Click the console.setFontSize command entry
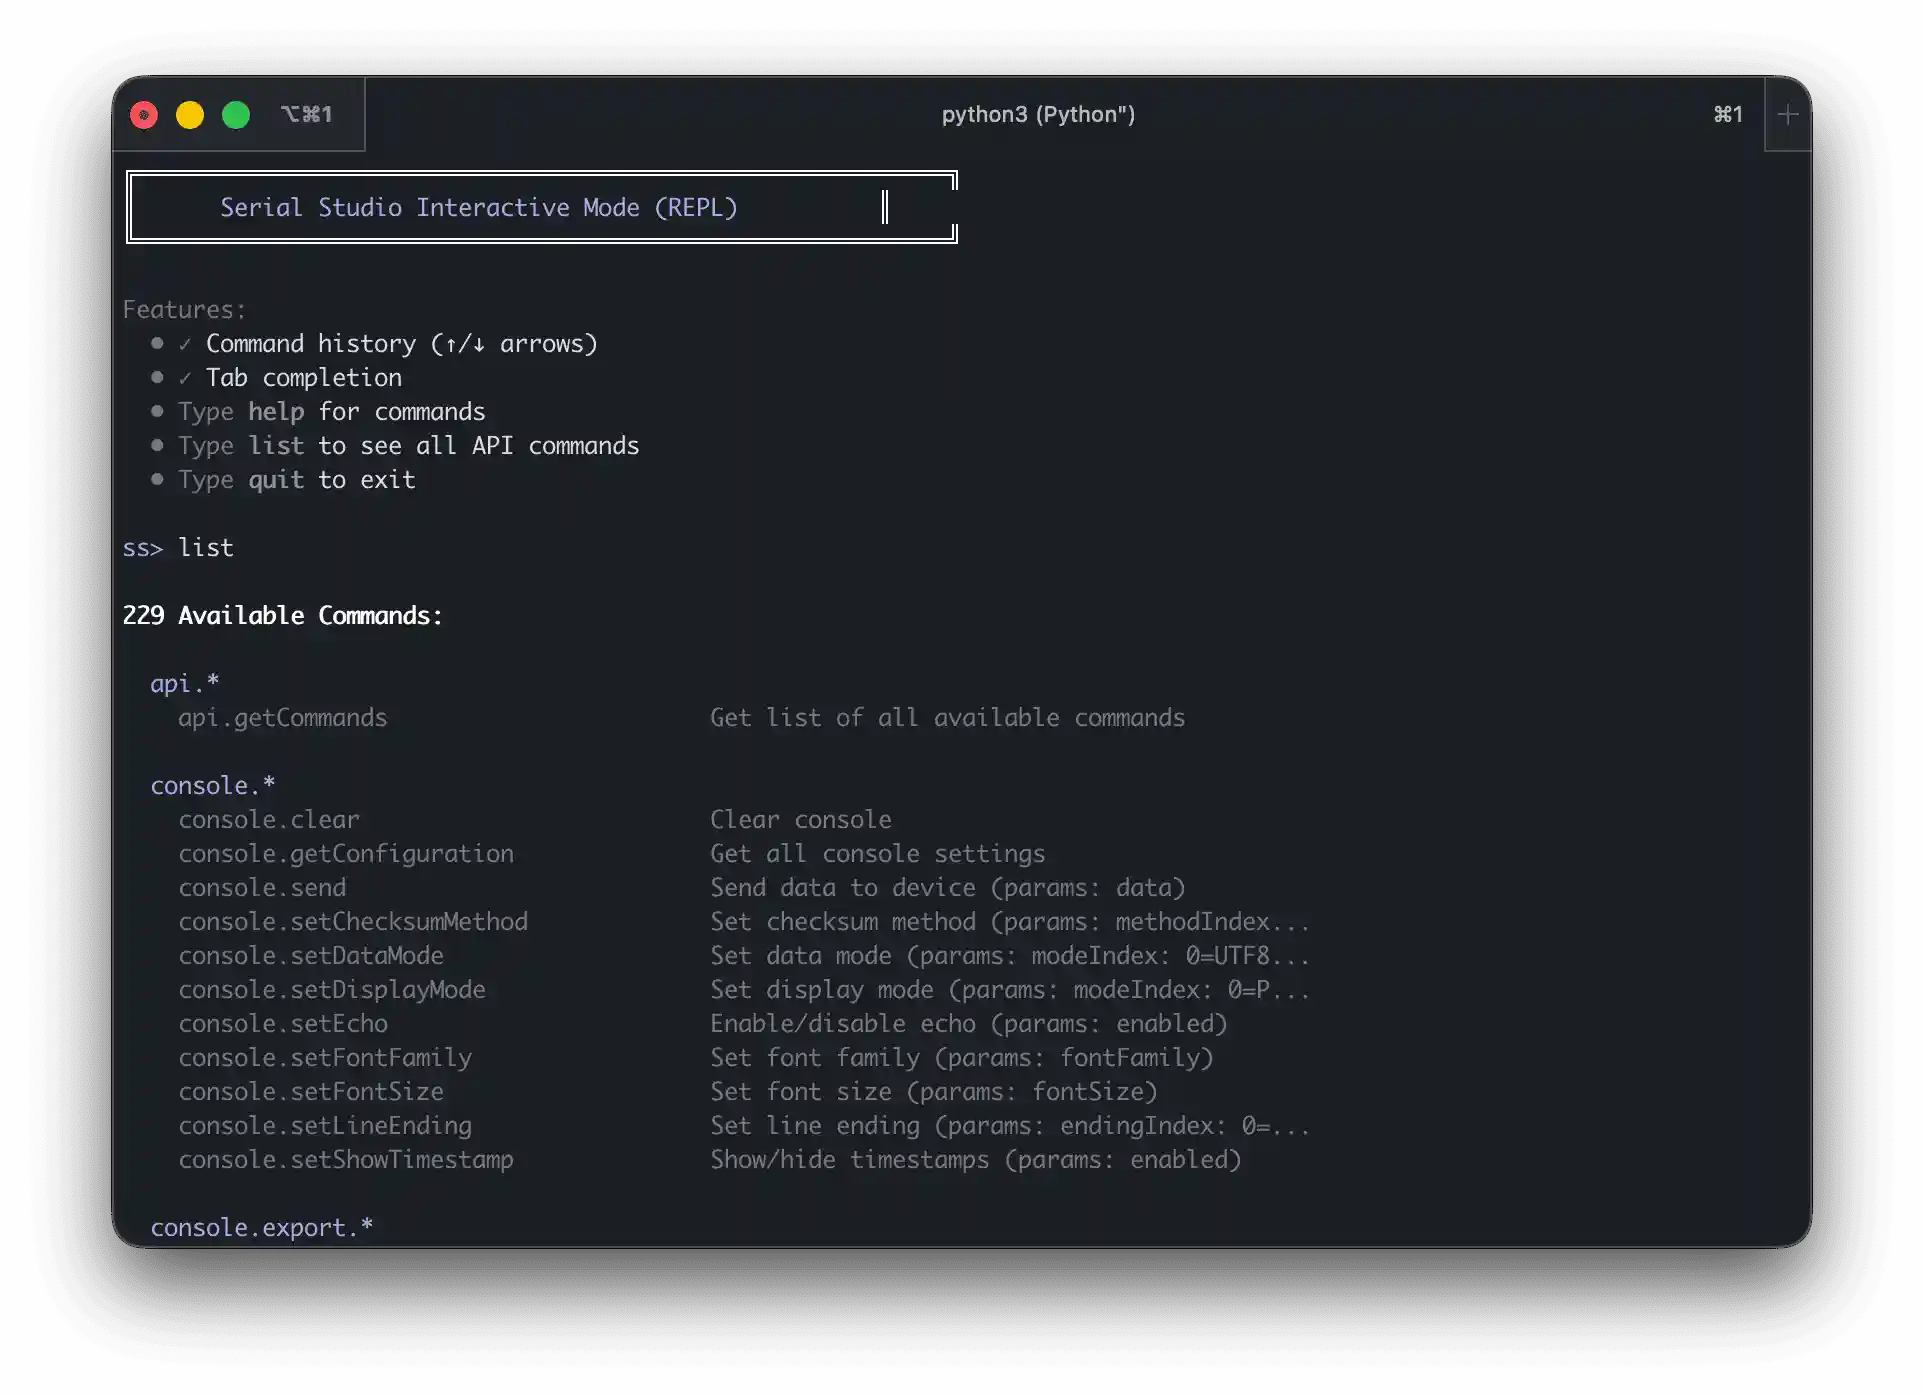Screen dimensions: 1924x1396 311,1092
